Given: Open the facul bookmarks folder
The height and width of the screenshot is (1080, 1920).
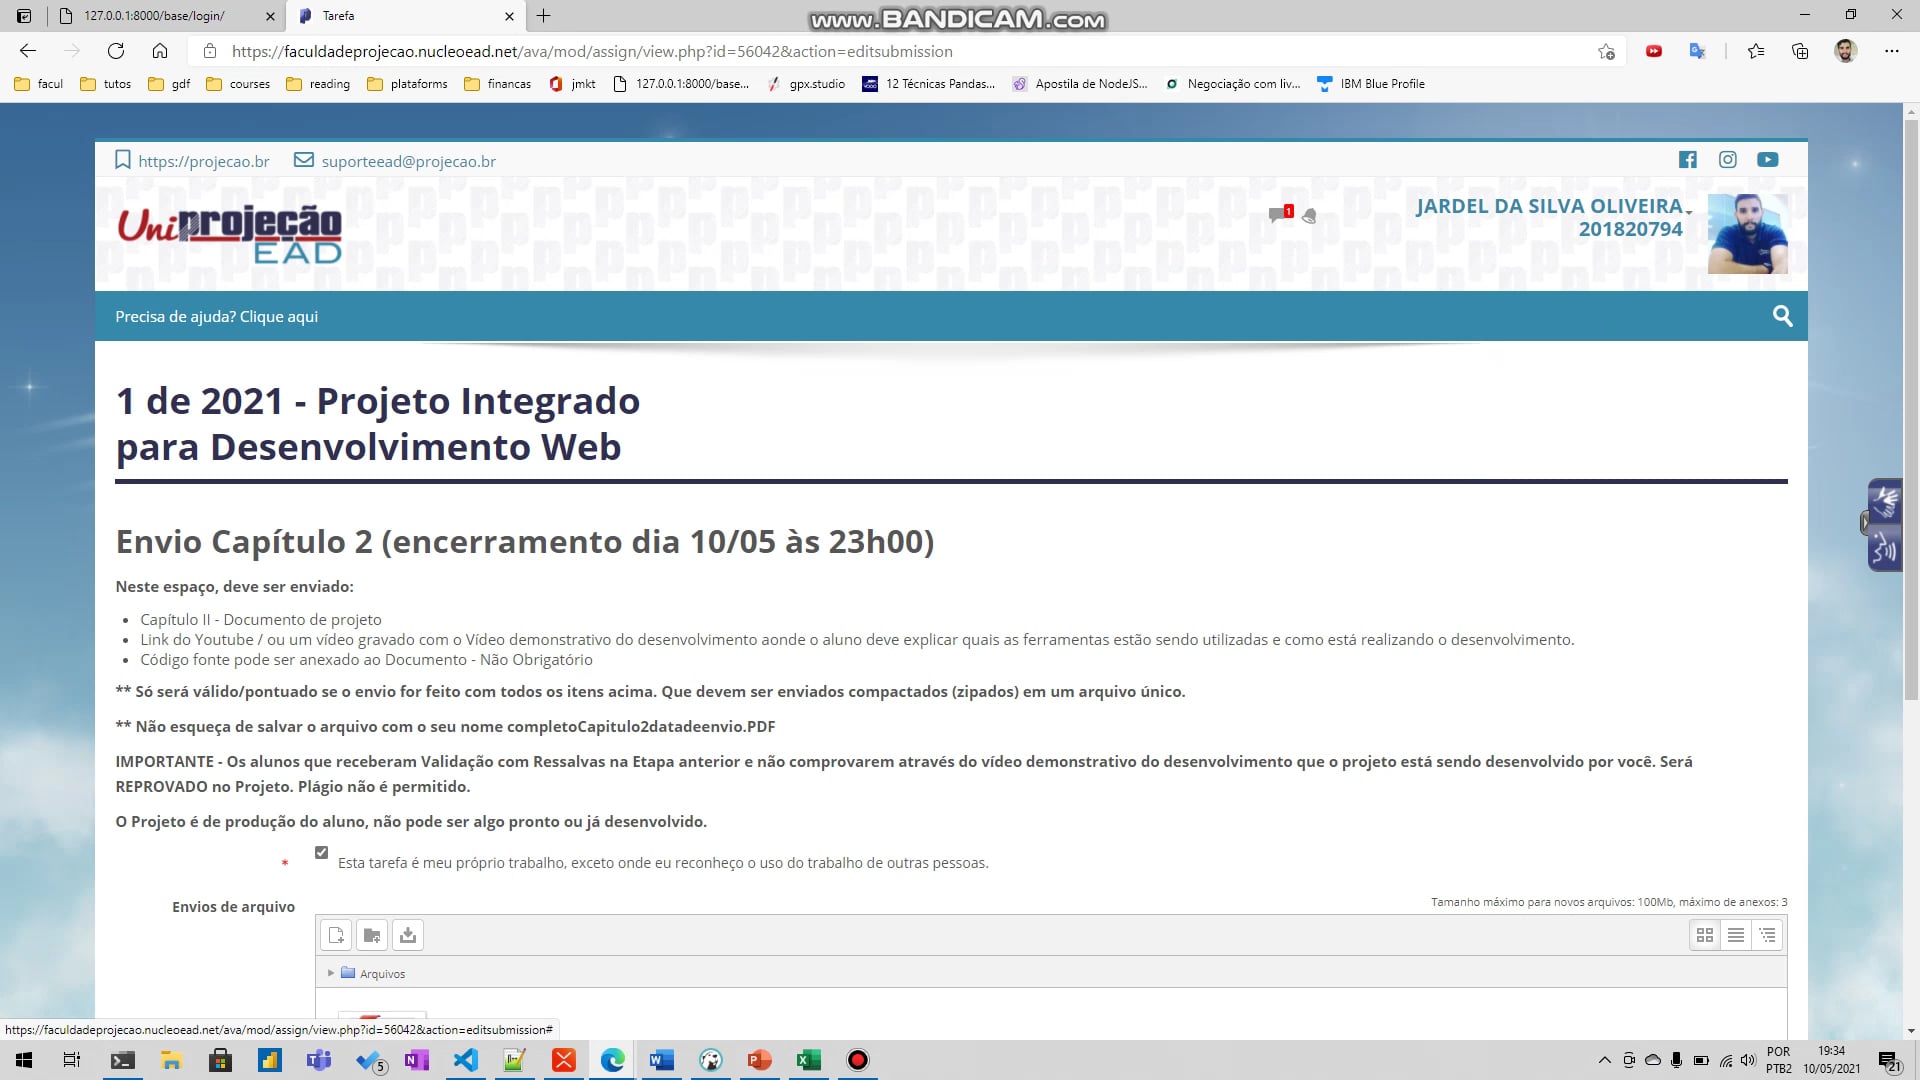Looking at the screenshot, I should point(39,84).
